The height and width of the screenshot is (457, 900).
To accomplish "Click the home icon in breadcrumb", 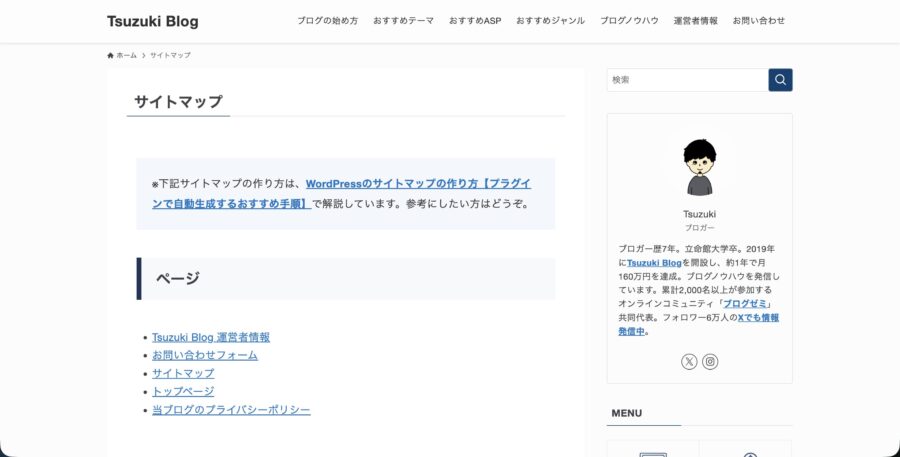I will tap(110, 56).
